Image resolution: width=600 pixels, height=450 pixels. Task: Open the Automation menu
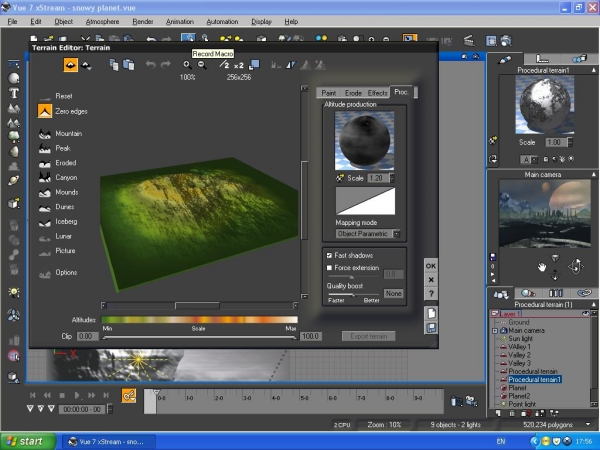point(222,21)
